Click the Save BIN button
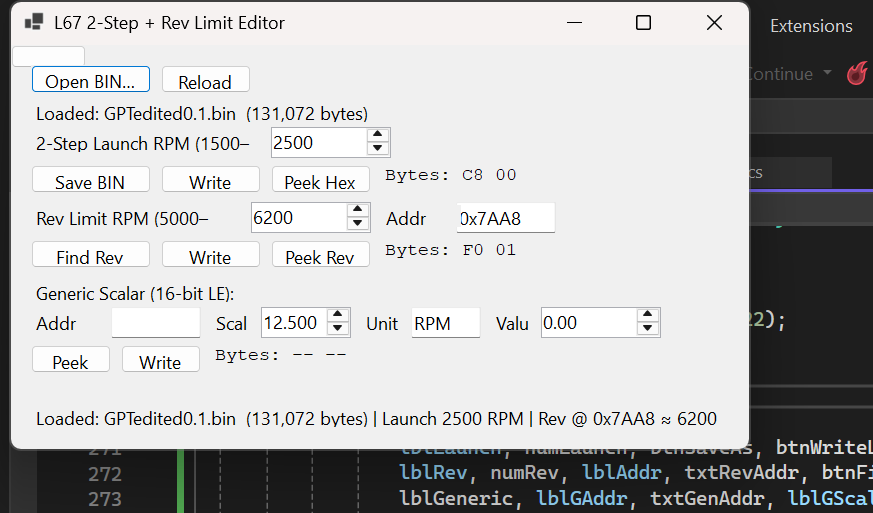This screenshot has height=513, width=873. (x=91, y=181)
